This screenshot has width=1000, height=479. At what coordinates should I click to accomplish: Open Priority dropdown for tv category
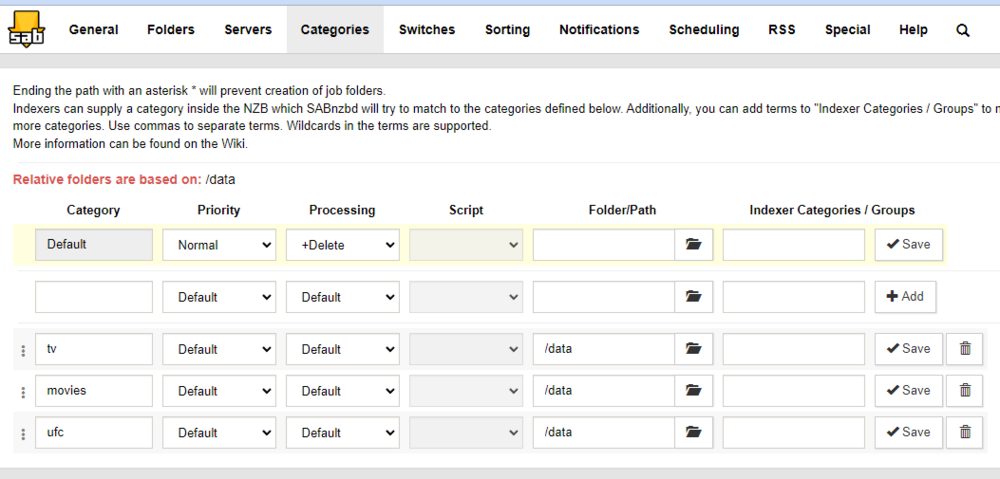[219, 350]
